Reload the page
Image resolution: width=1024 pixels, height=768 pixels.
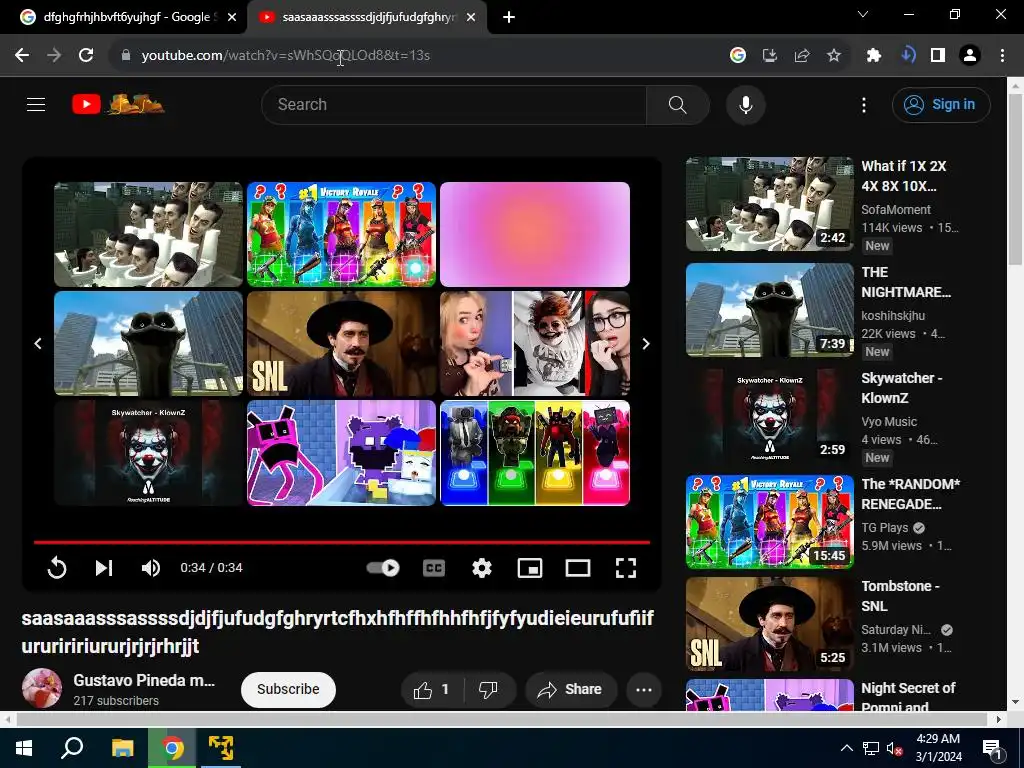[x=86, y=56]
